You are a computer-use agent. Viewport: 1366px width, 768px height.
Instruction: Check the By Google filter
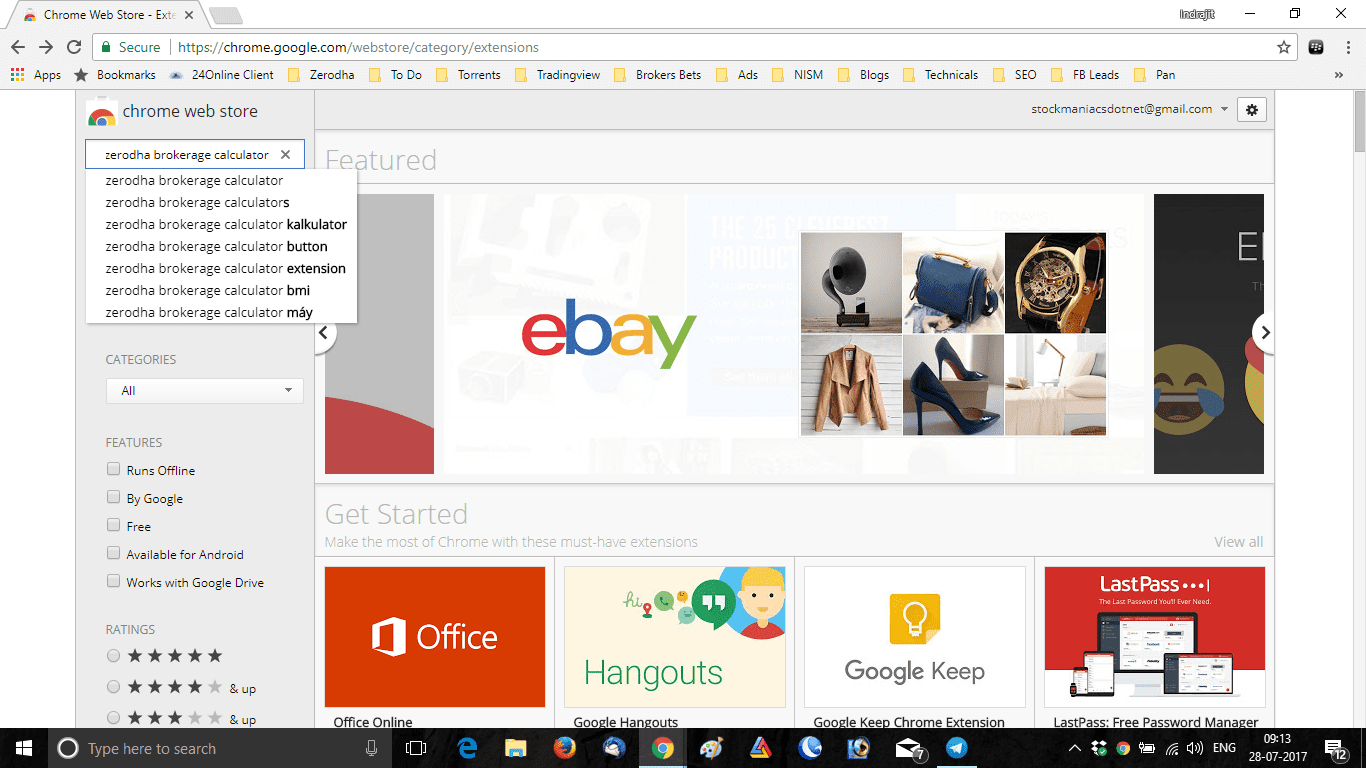(x=113, y=497)
